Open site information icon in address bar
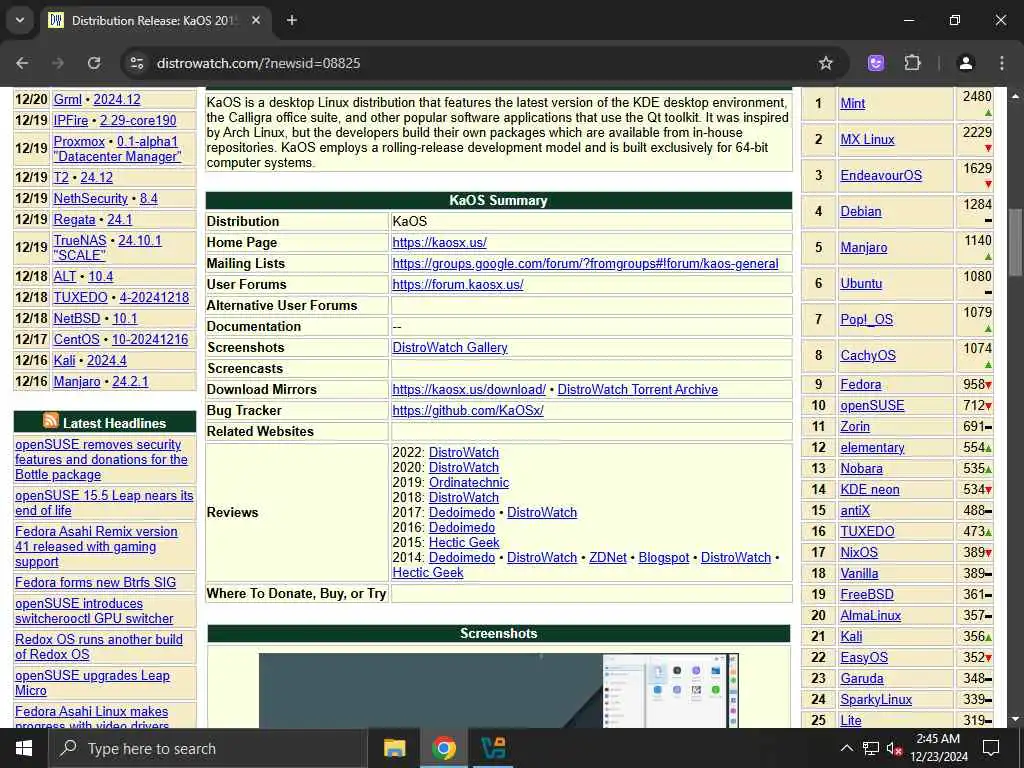The height and width of the screenshot is (768, 1024). (x=136, y=63)
